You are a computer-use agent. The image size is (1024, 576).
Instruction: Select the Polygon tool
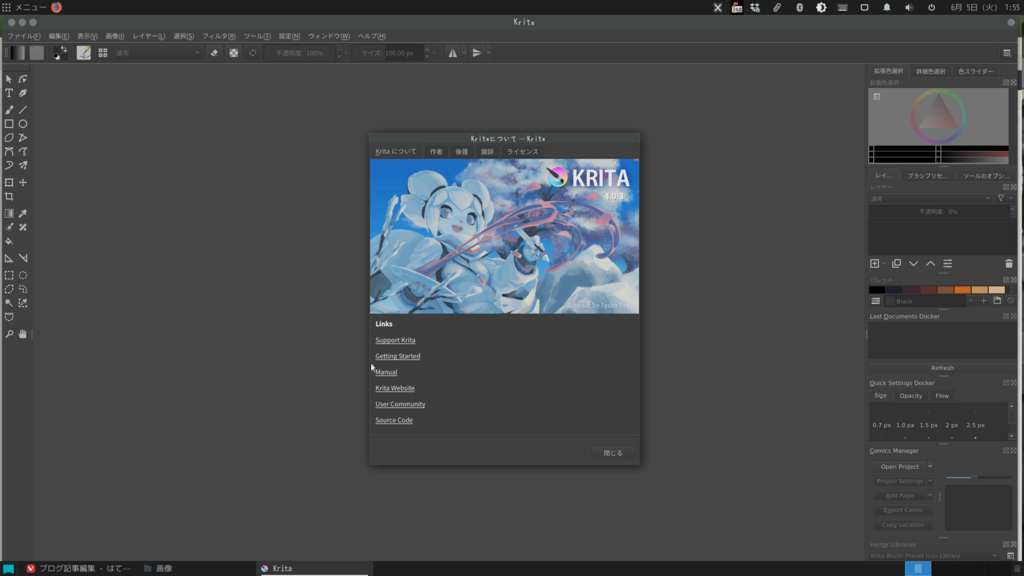tap(9, 138)
